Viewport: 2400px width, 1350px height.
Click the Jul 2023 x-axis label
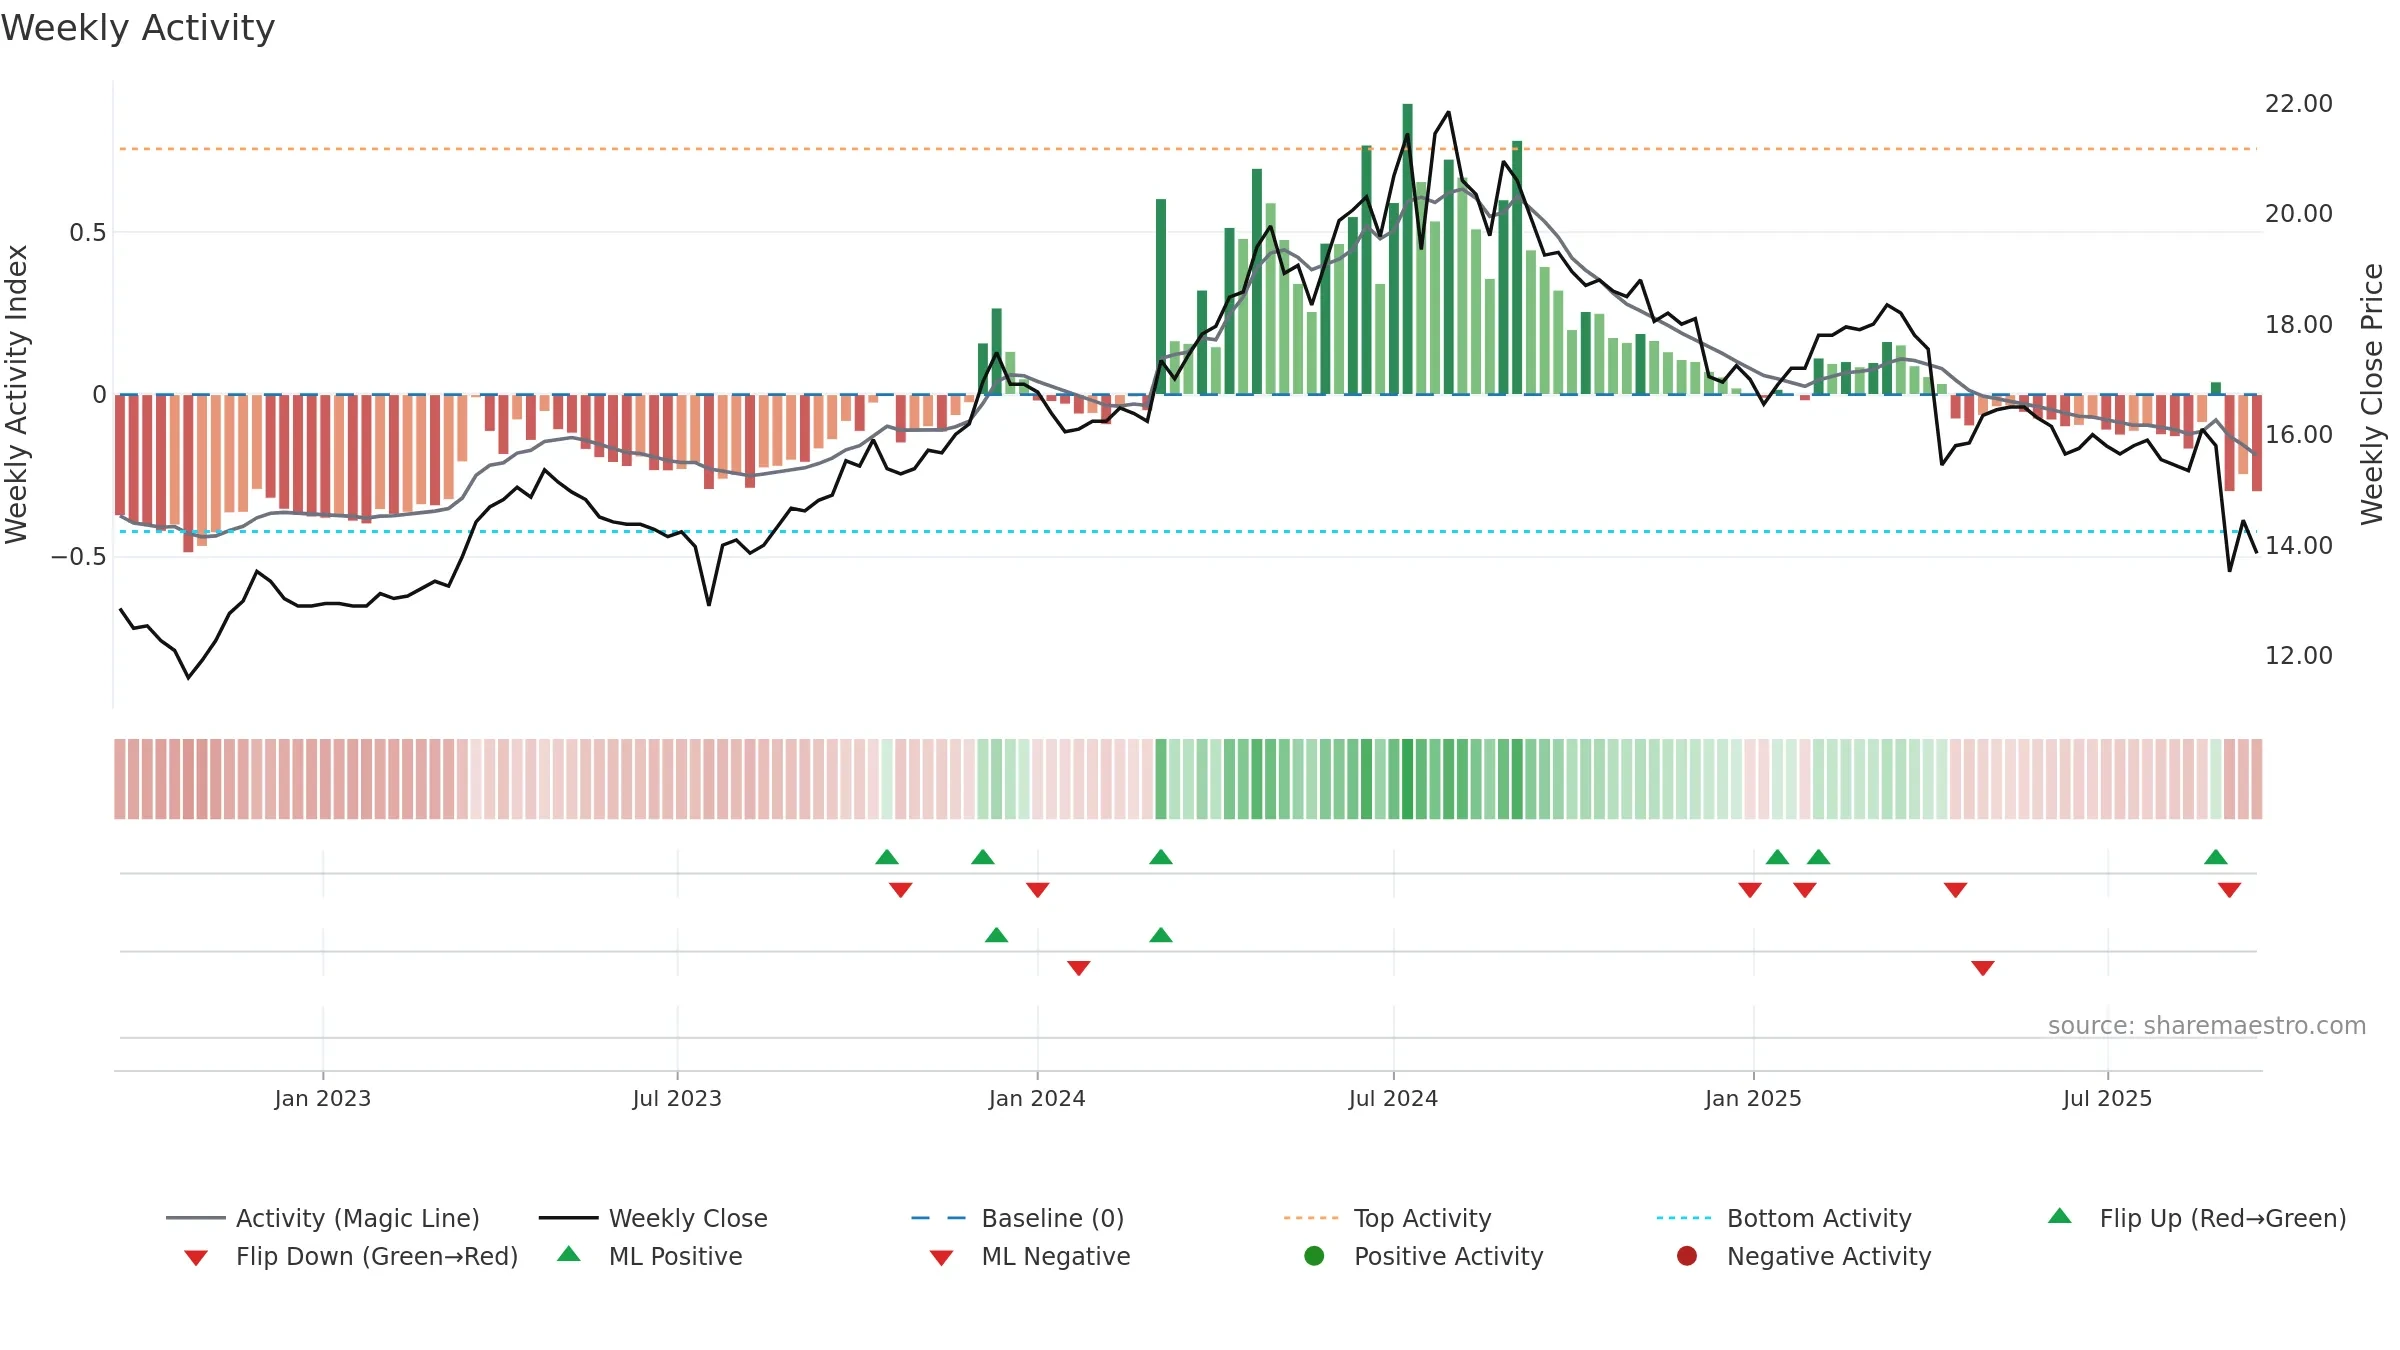(677, 1098)
